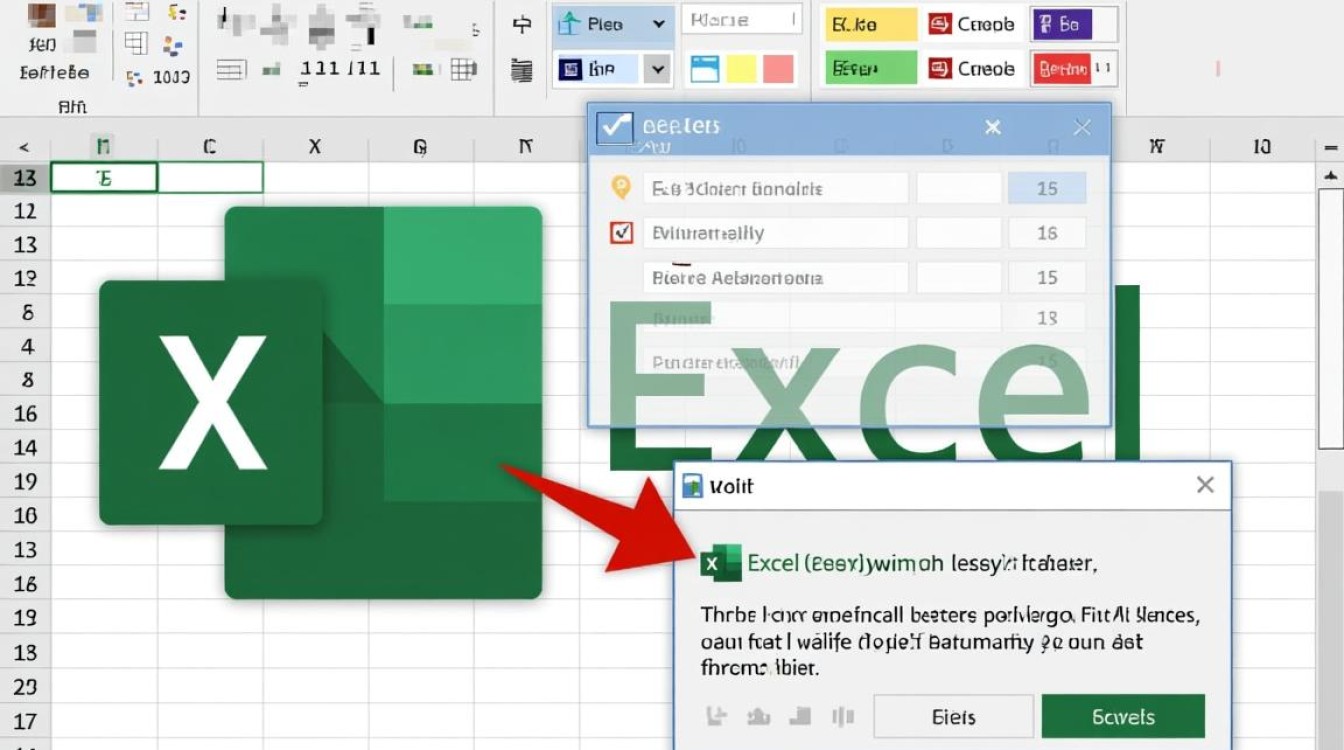Click the value '13' in the Beelers dialog

pos(1047,318)
